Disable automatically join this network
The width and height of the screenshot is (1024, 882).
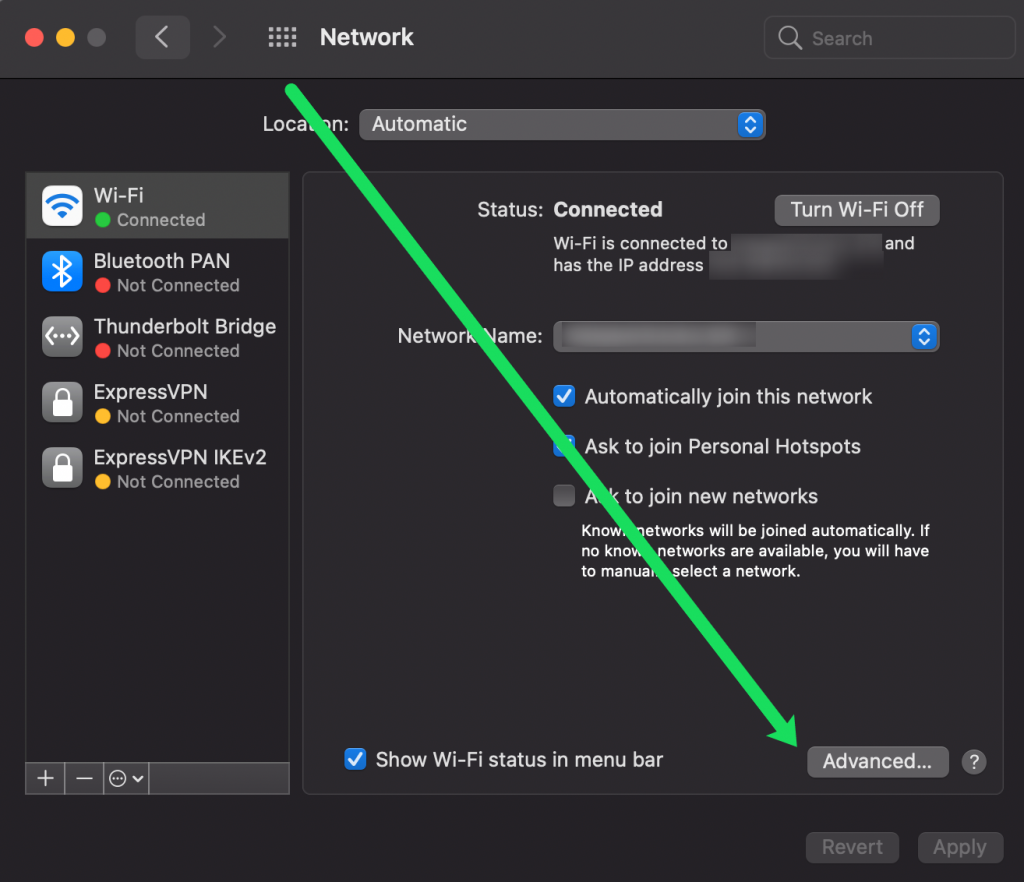(564, 396)
